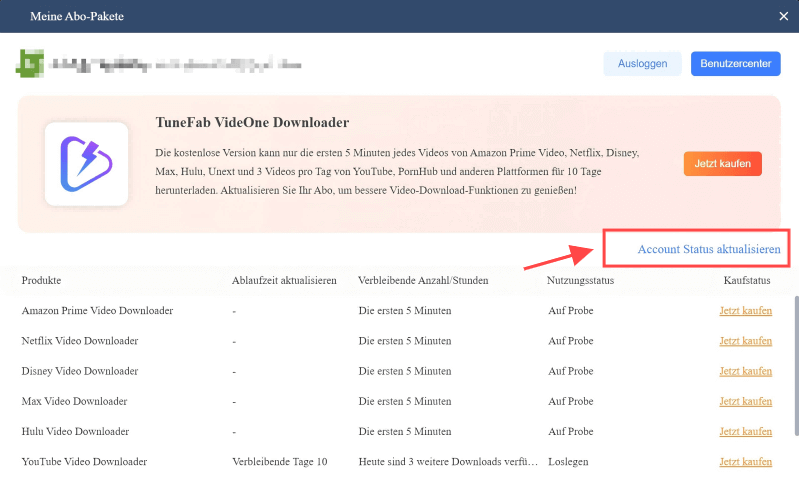
Task: Click the vertical scrollbar of the product list
Action: (x=796, y=366)
